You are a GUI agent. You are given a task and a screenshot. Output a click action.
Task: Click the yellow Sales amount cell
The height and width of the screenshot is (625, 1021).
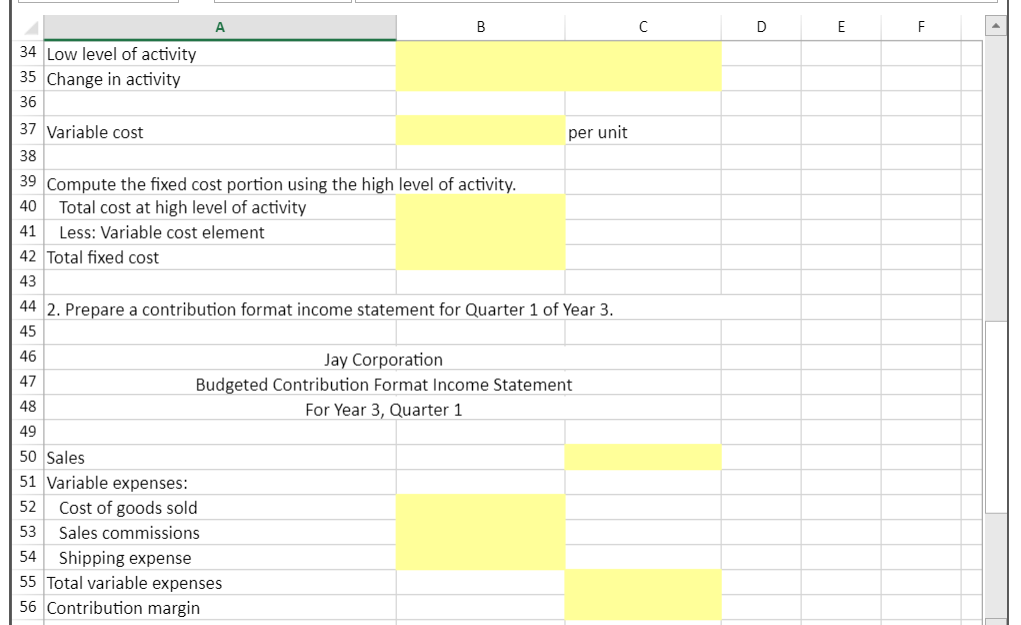643,457
